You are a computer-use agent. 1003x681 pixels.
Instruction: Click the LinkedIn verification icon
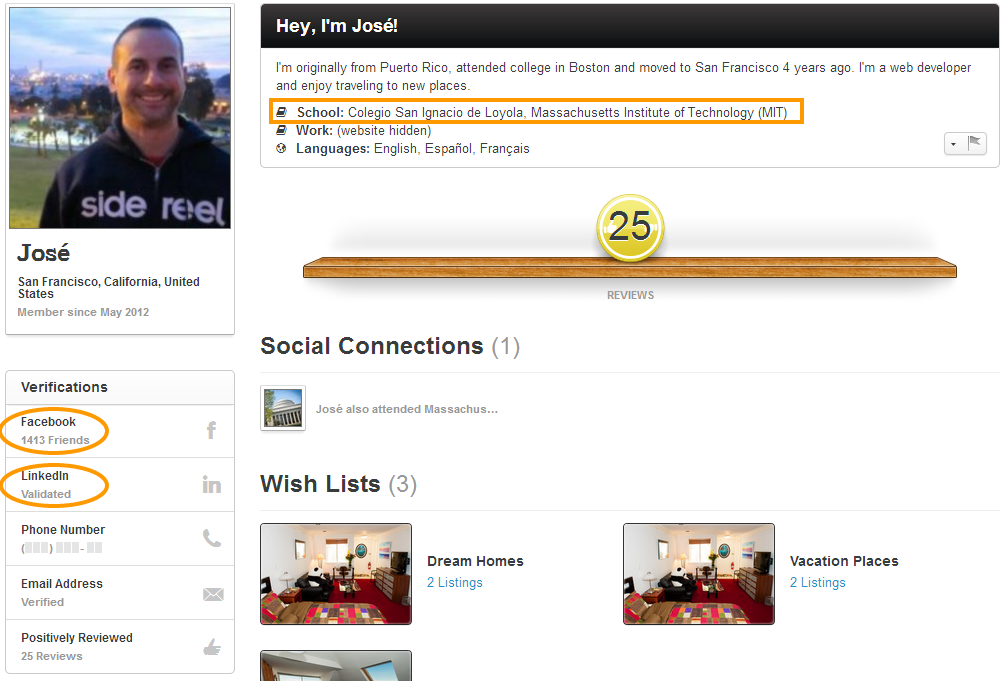point(211,485)
